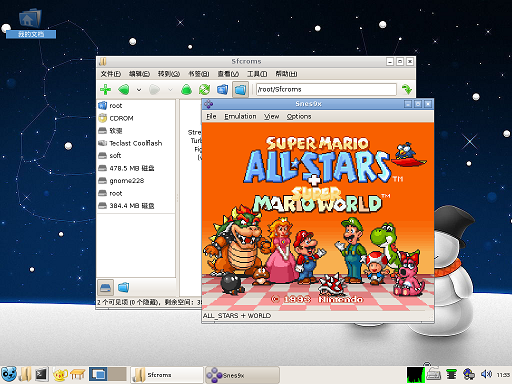Select the first root entry in sidebar

(136, 106)
